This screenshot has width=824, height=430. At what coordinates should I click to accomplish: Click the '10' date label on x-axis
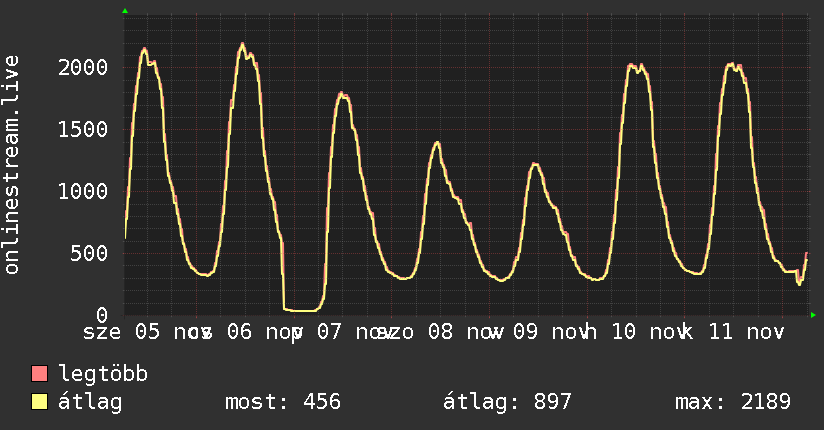(623, 331)
